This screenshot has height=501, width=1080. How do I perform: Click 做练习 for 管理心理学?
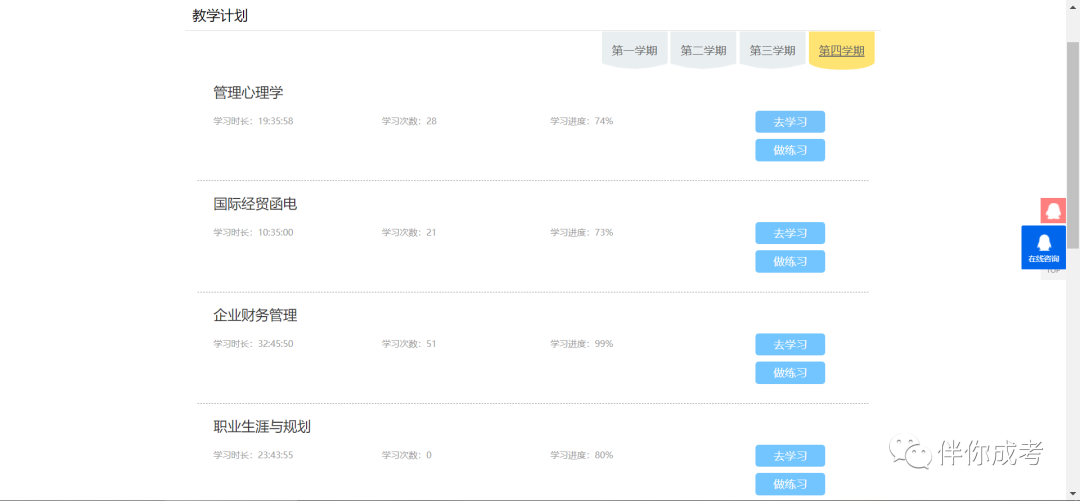790,150
